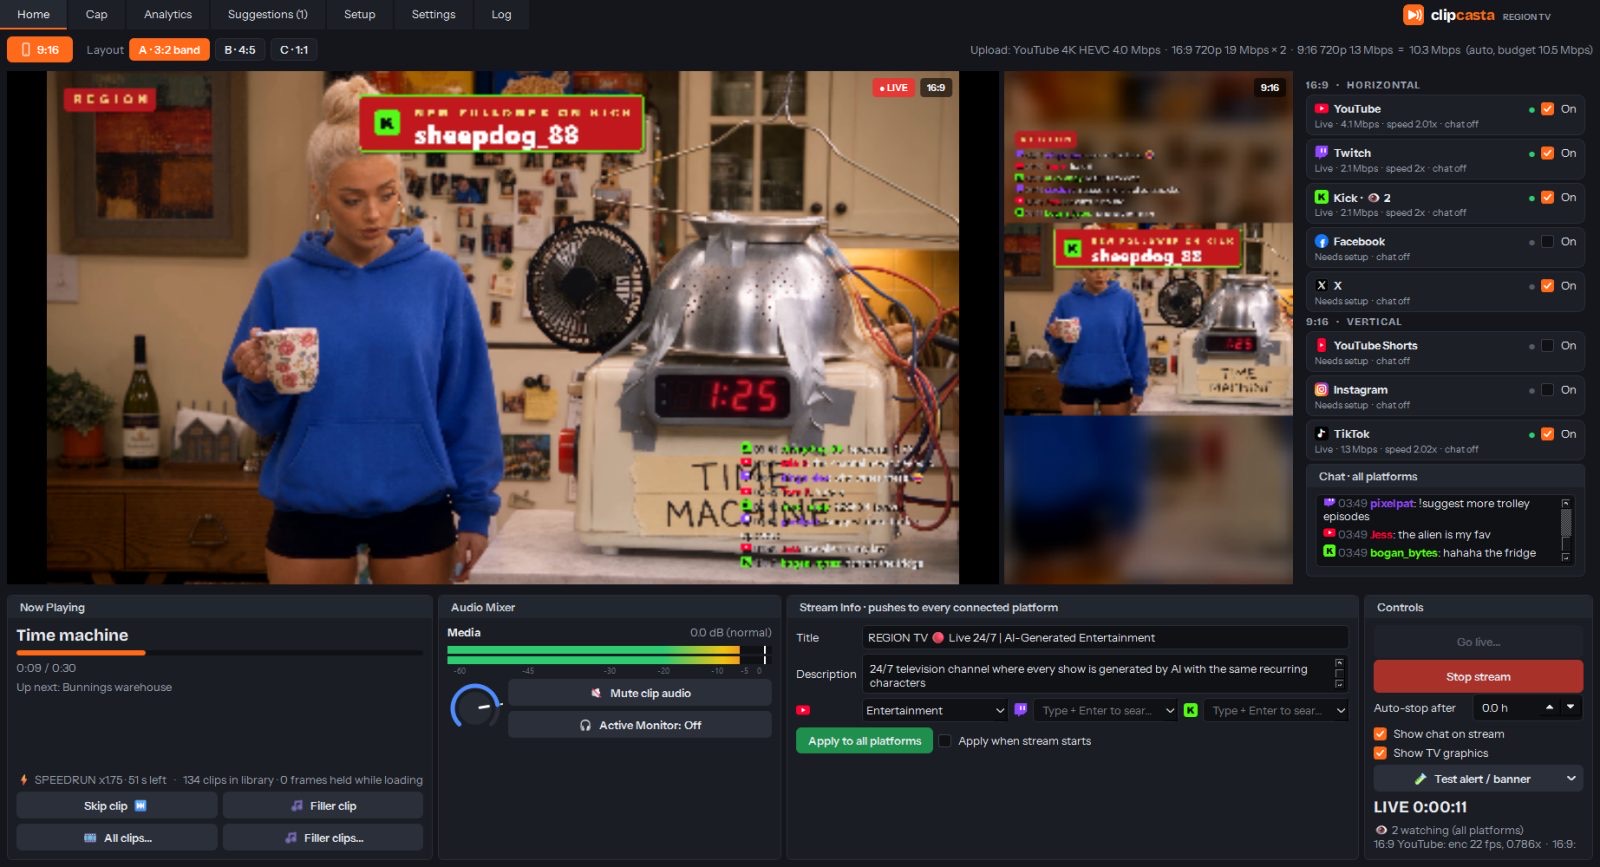
Task: Increase Auto-stop hours with the up arrow
Action: tap(1549, 707)
